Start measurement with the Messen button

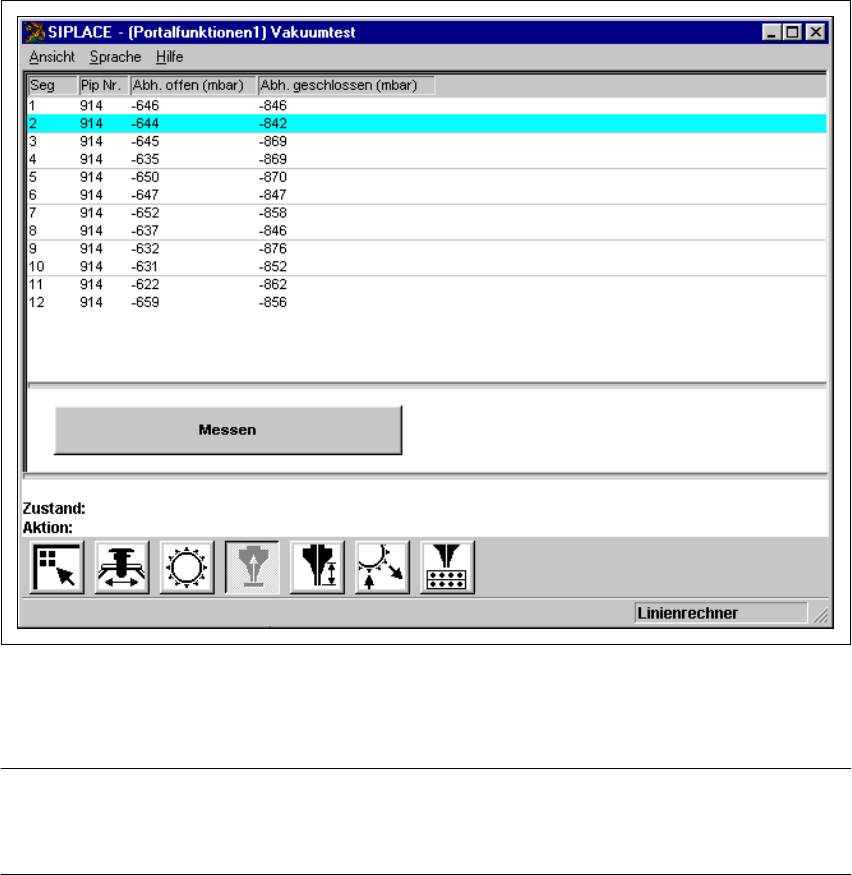click(x=228, y=430)
